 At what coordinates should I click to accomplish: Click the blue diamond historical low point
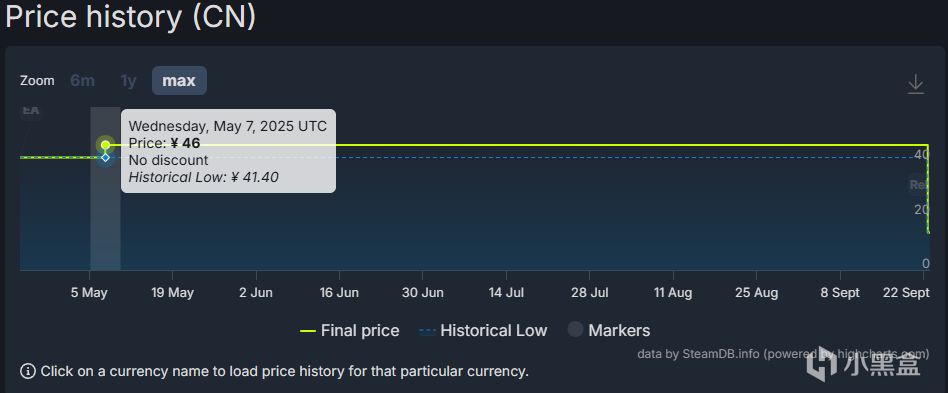(x=106, y=157)
